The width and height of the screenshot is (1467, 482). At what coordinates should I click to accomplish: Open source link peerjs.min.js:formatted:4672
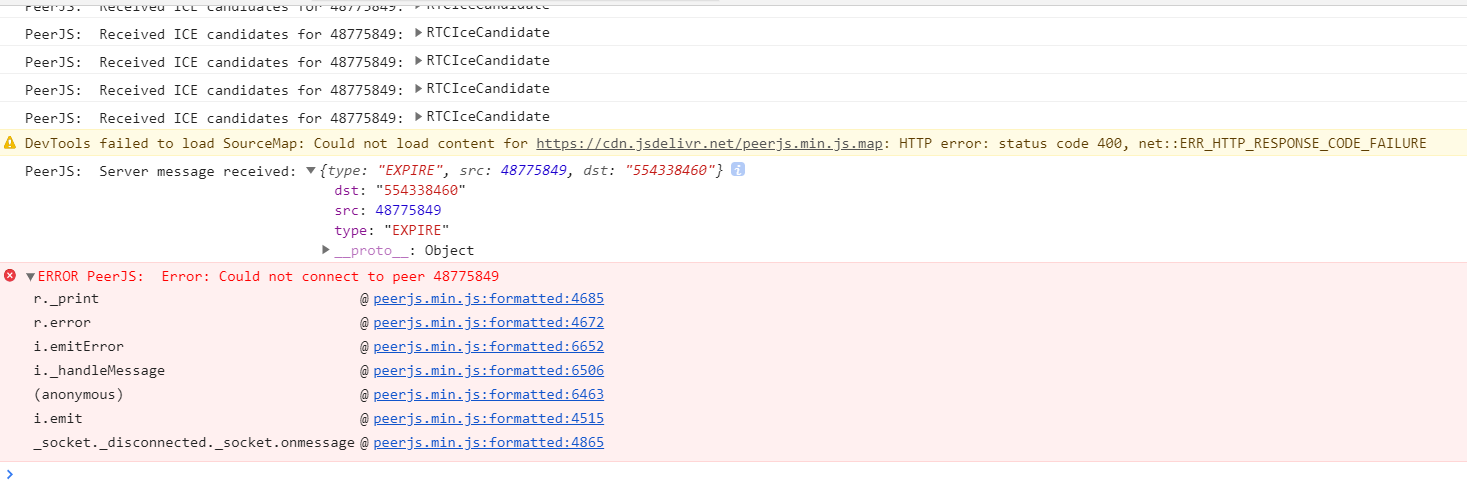(x=488, y=323)
